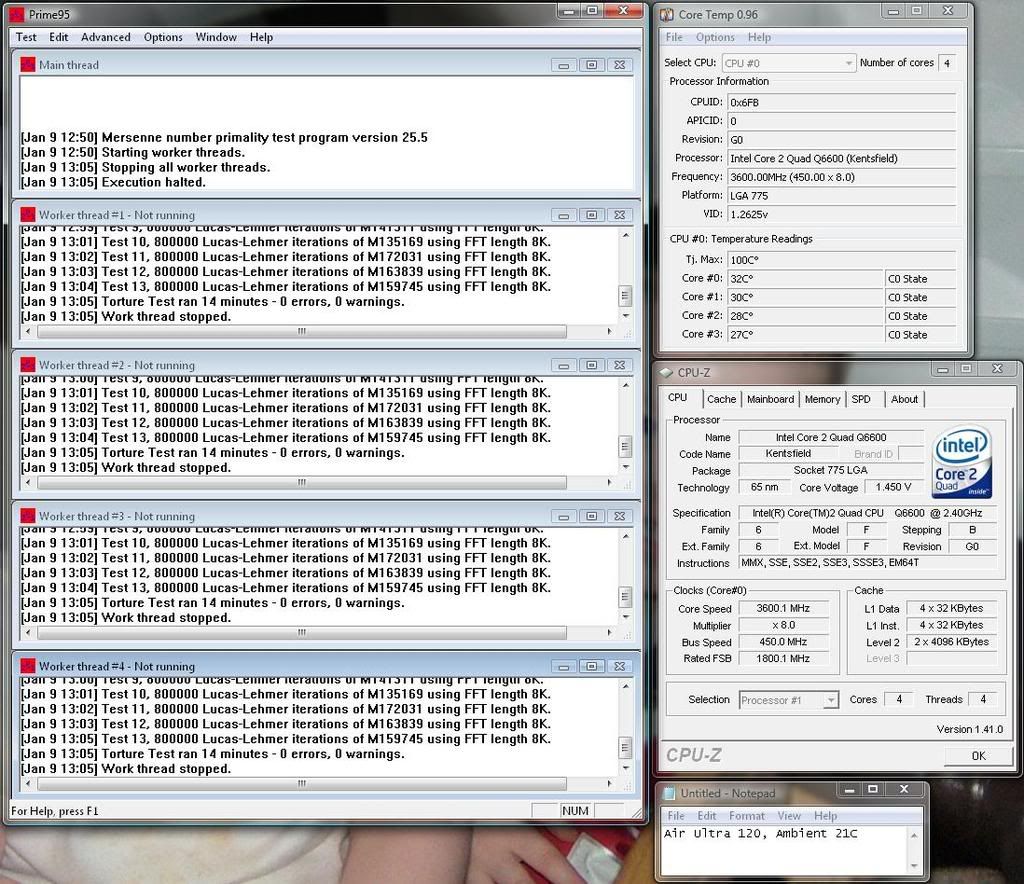Image resolution: width=1024 pixels, height=884 pixels.
Task: Click the vertical scrollbar thumb in Worker thread #4
Action: pos(625,747)
